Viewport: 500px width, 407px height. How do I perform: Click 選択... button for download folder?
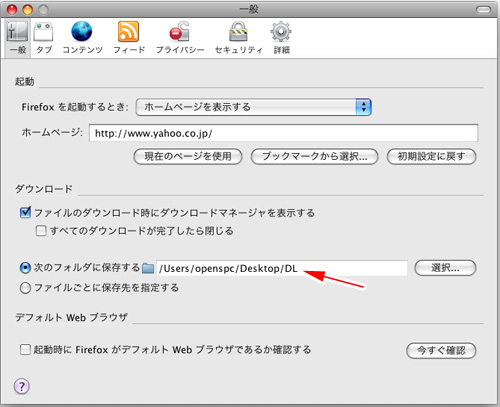(x=445, y=268)
